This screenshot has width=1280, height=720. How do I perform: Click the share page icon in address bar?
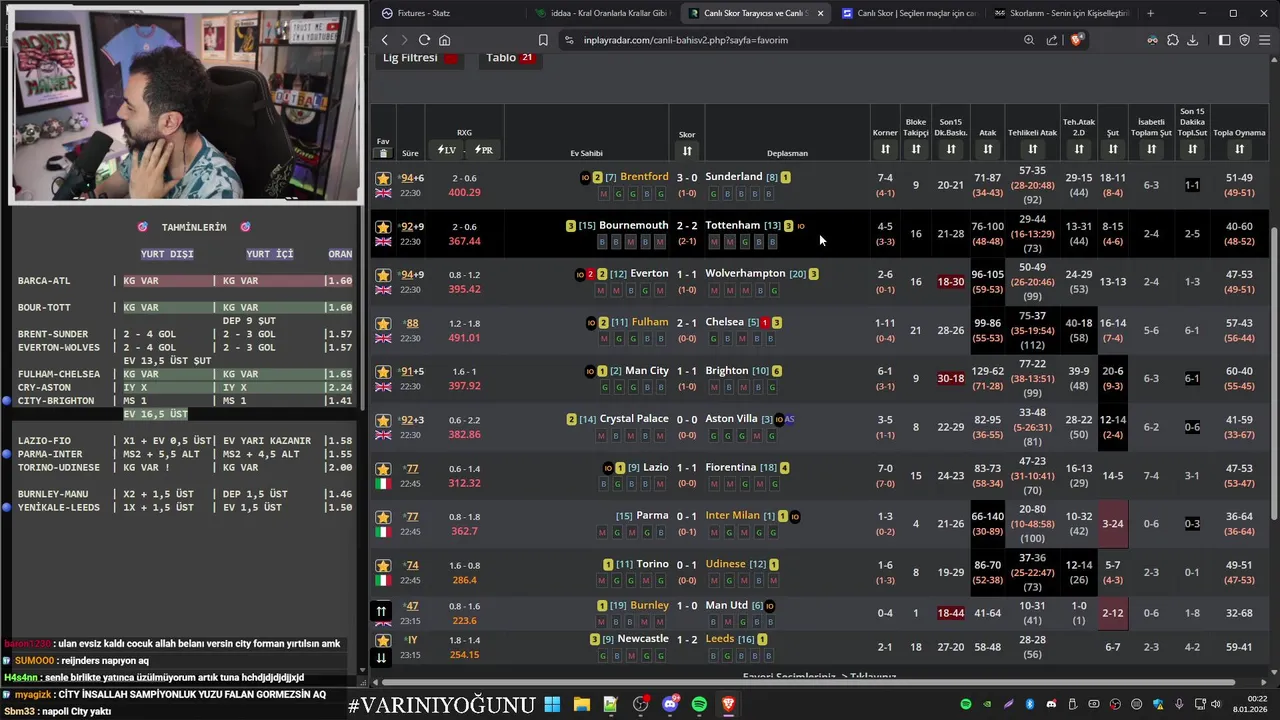(1052, 40)
